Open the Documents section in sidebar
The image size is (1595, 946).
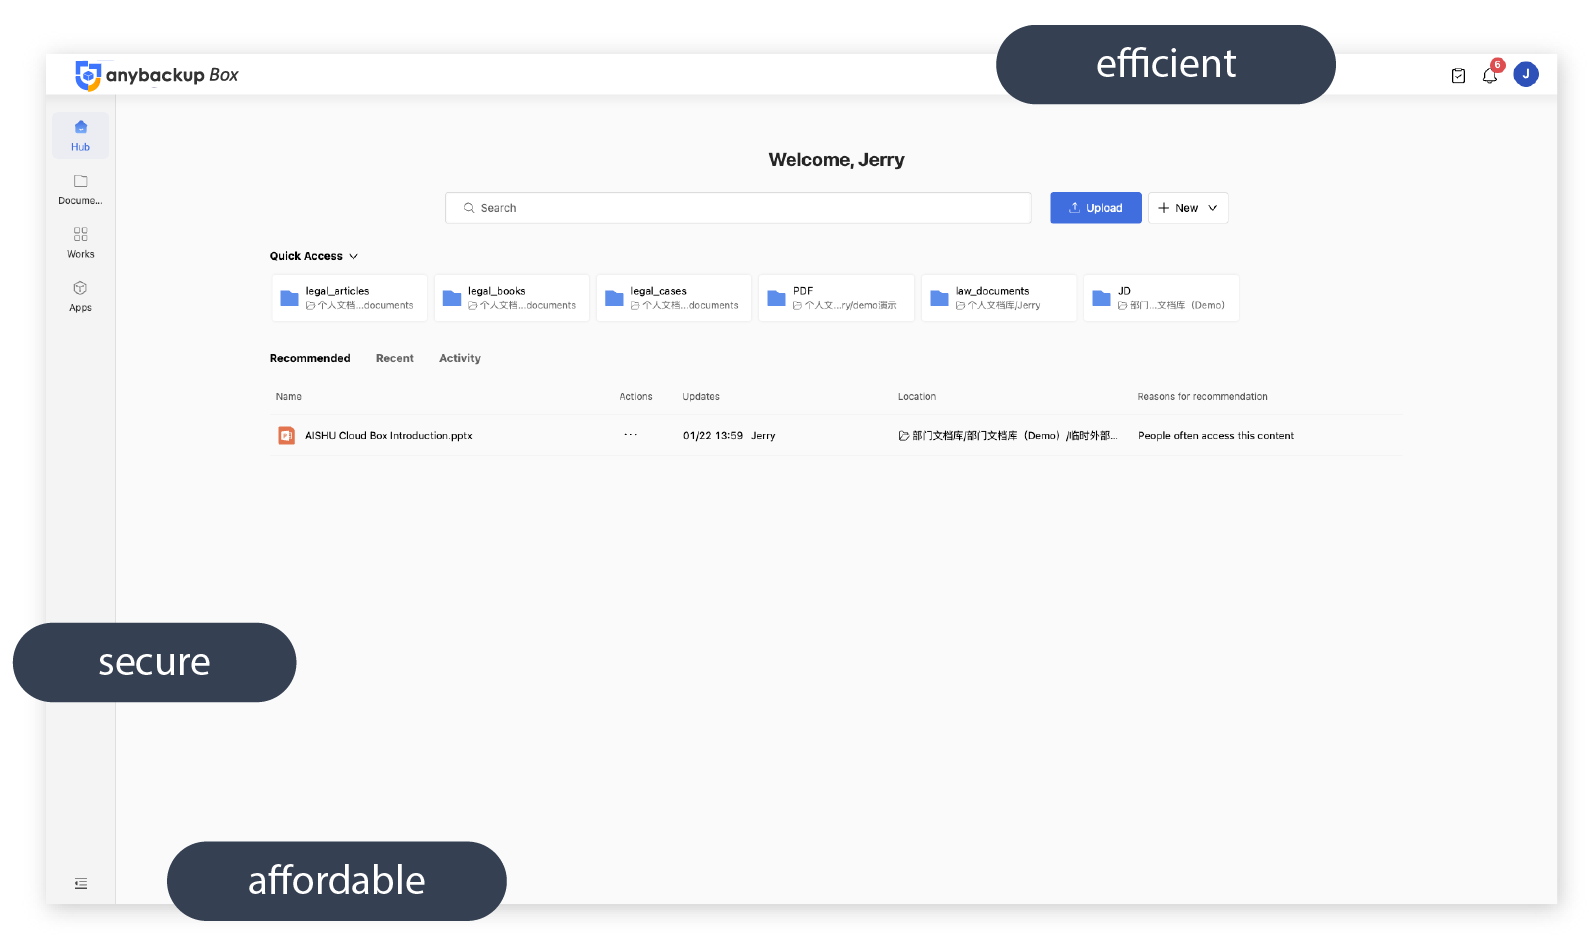point(80,189)
